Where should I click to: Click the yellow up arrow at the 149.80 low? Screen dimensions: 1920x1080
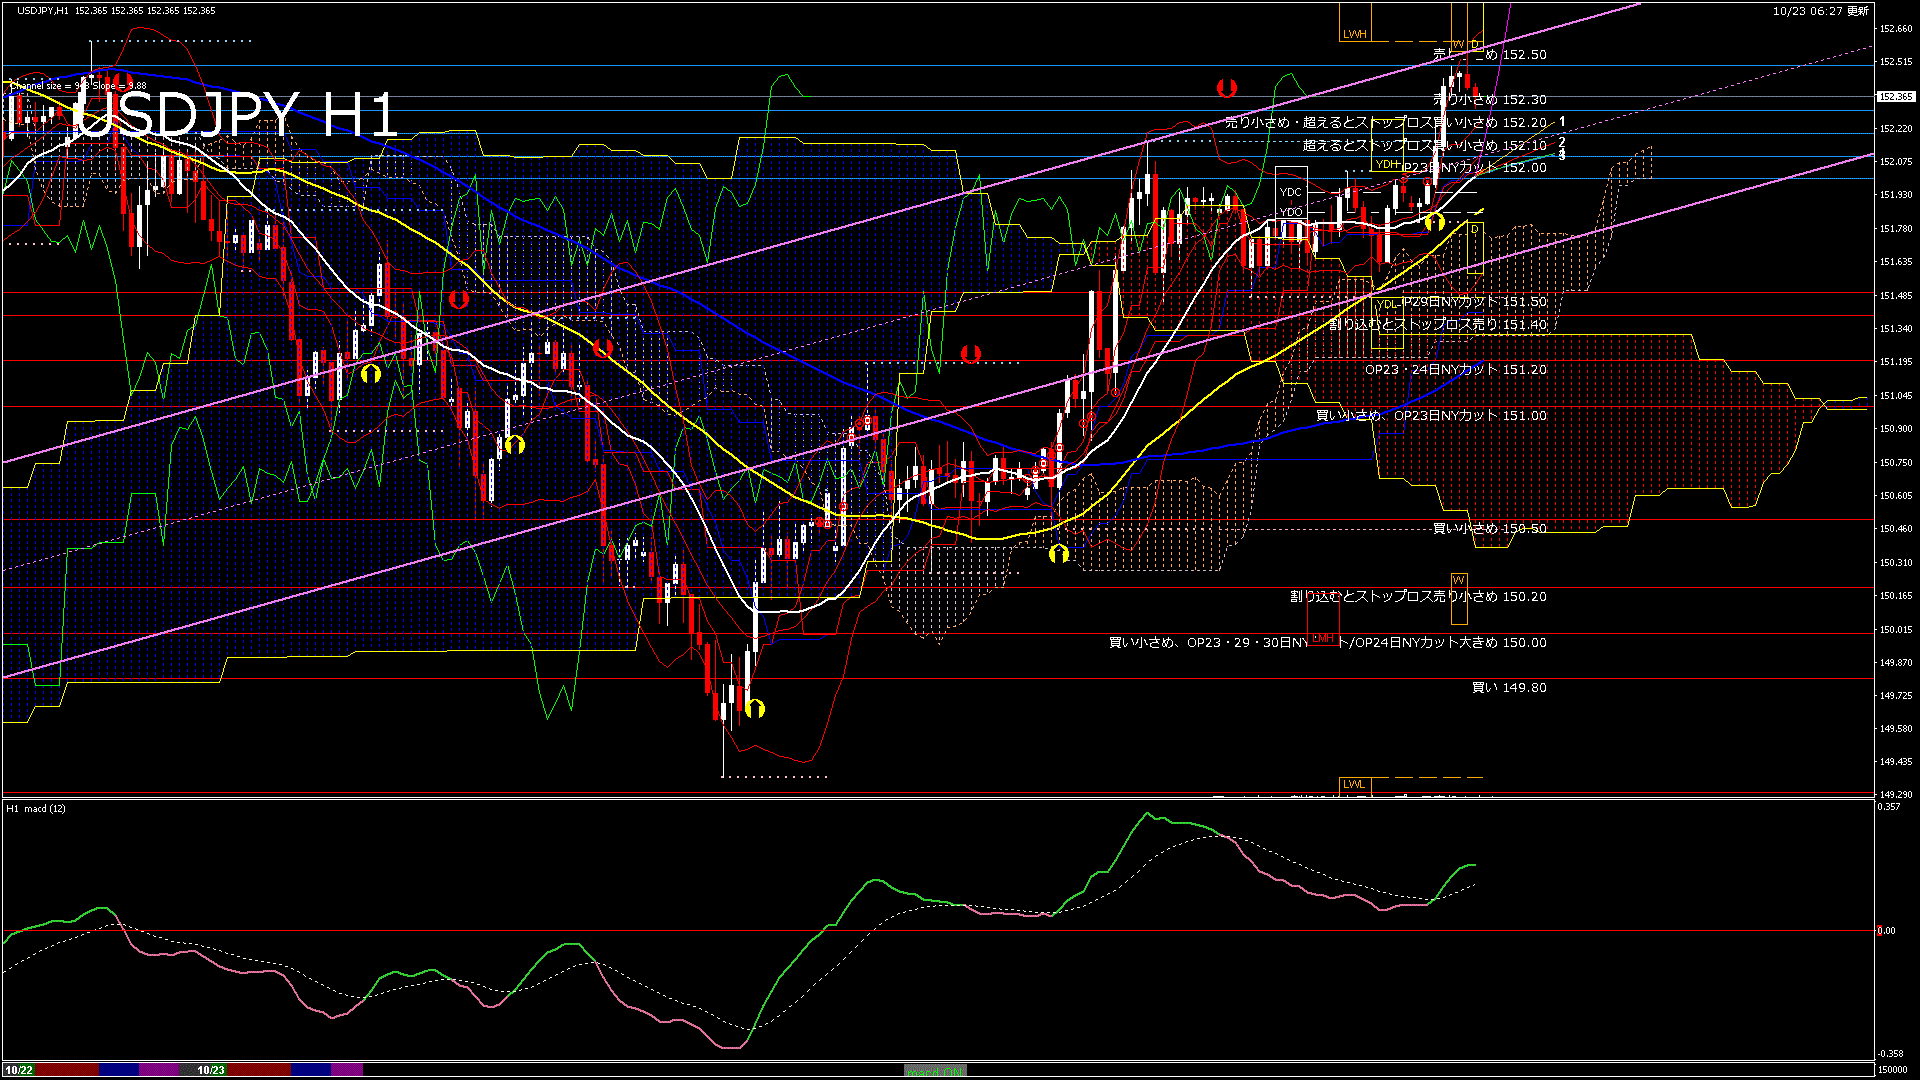755,709
